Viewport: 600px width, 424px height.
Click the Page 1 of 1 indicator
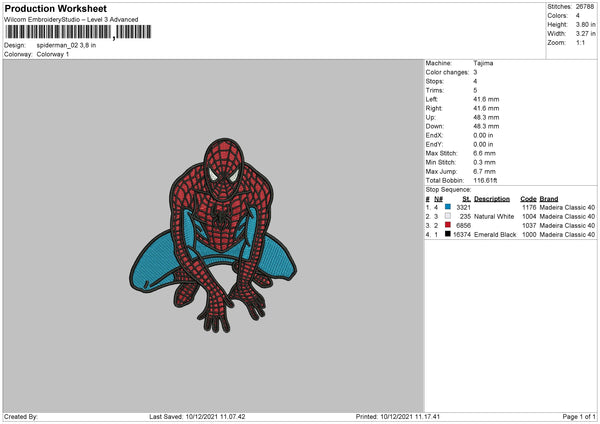click(579, 417)
